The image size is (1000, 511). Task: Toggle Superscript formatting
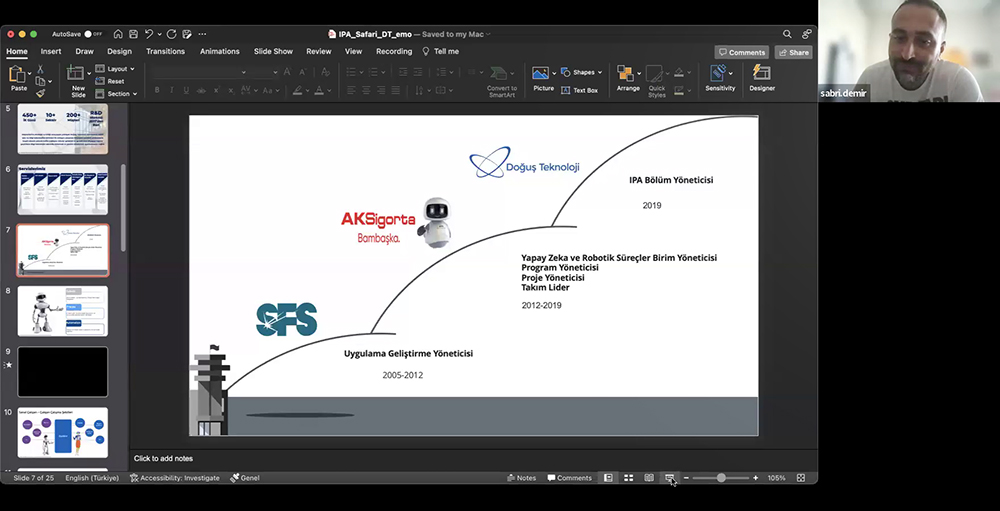point(217,91)
